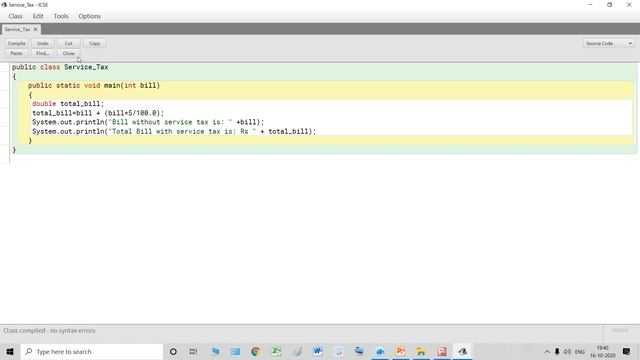Click the 'public class Service_Tax' code line
Screen dimensions: 640x360
point(60,67)
